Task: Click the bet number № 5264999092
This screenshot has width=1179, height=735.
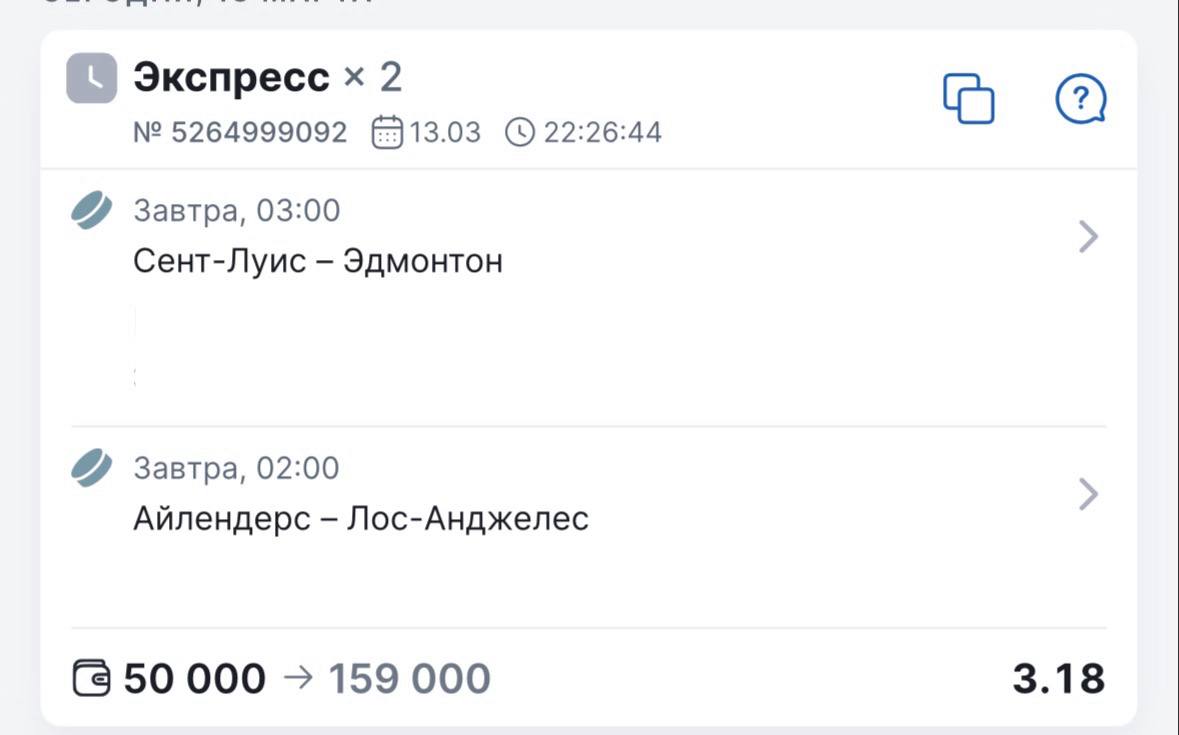Action: click(240, 132)
